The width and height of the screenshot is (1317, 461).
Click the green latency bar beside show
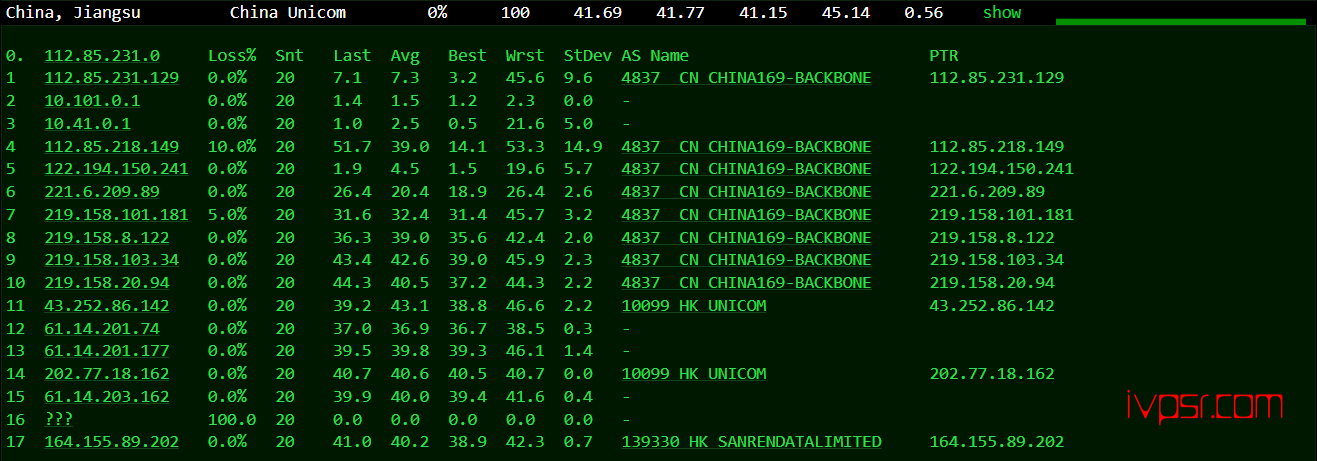point(1180,21)
